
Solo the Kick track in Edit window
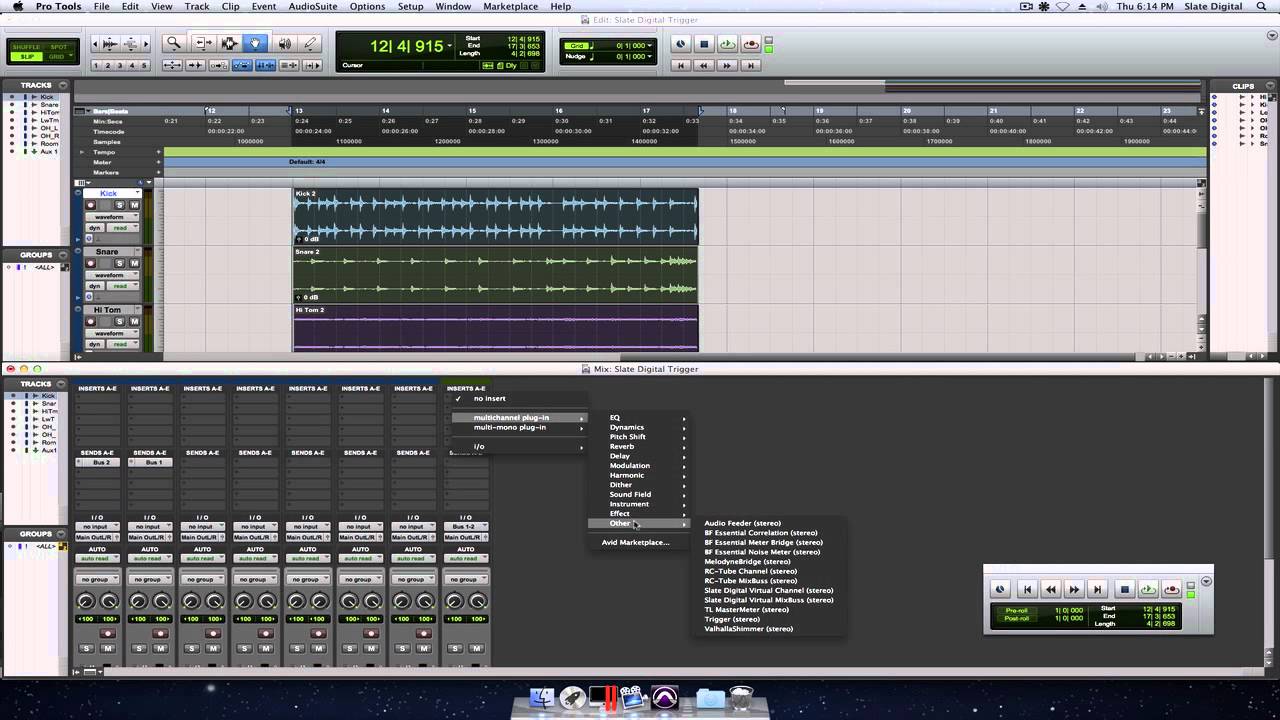[120, 205]
